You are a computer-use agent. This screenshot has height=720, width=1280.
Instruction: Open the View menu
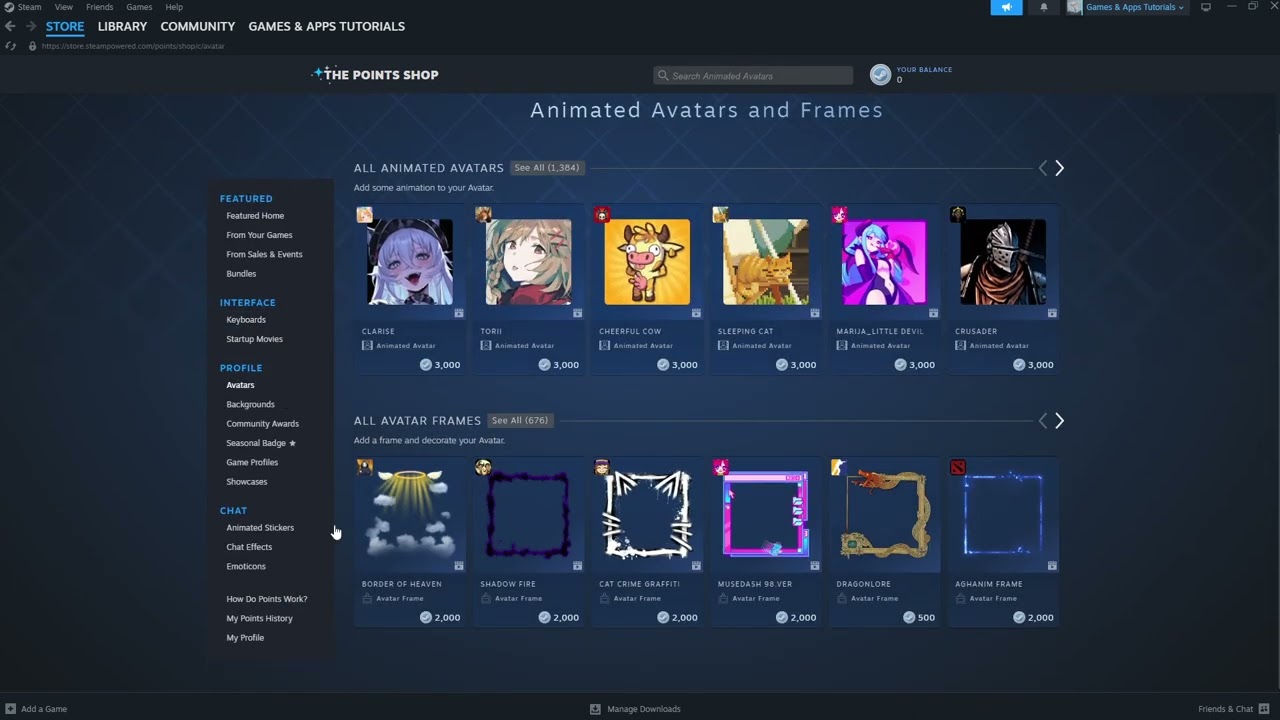(64, 7)
